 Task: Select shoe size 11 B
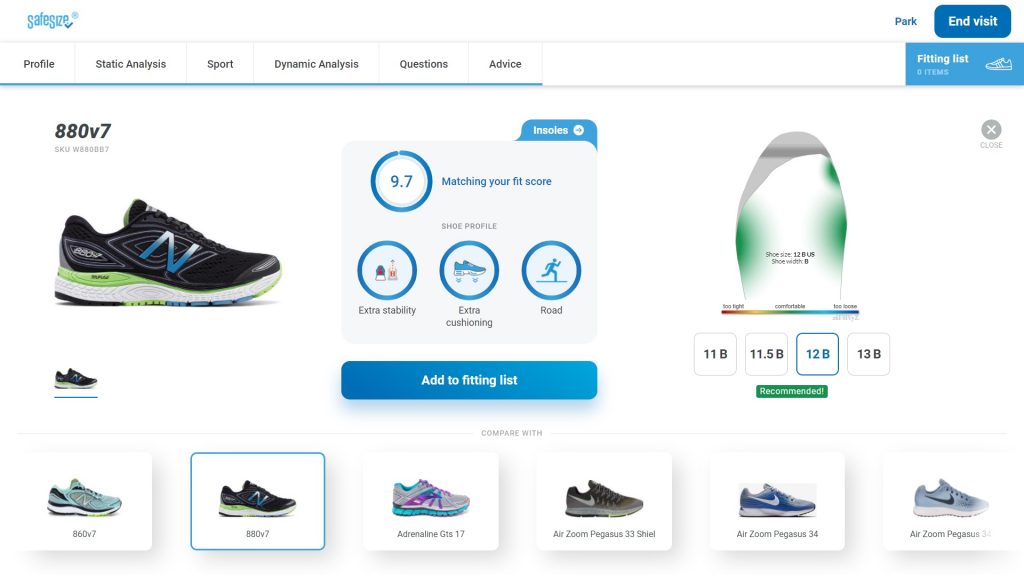[x=715, y=354]
